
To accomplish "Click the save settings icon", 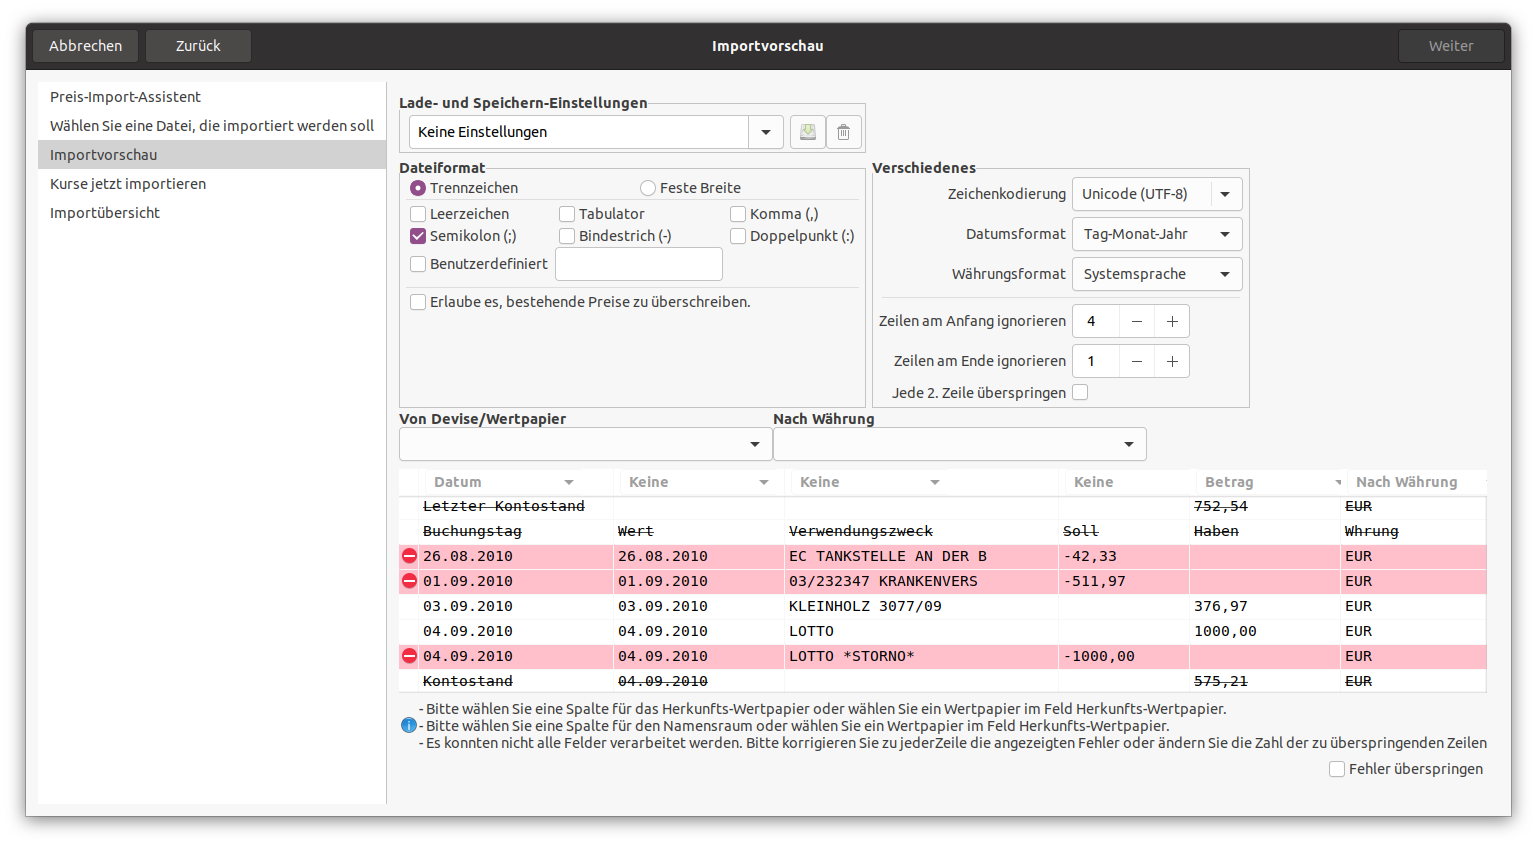I will point(808,132).
